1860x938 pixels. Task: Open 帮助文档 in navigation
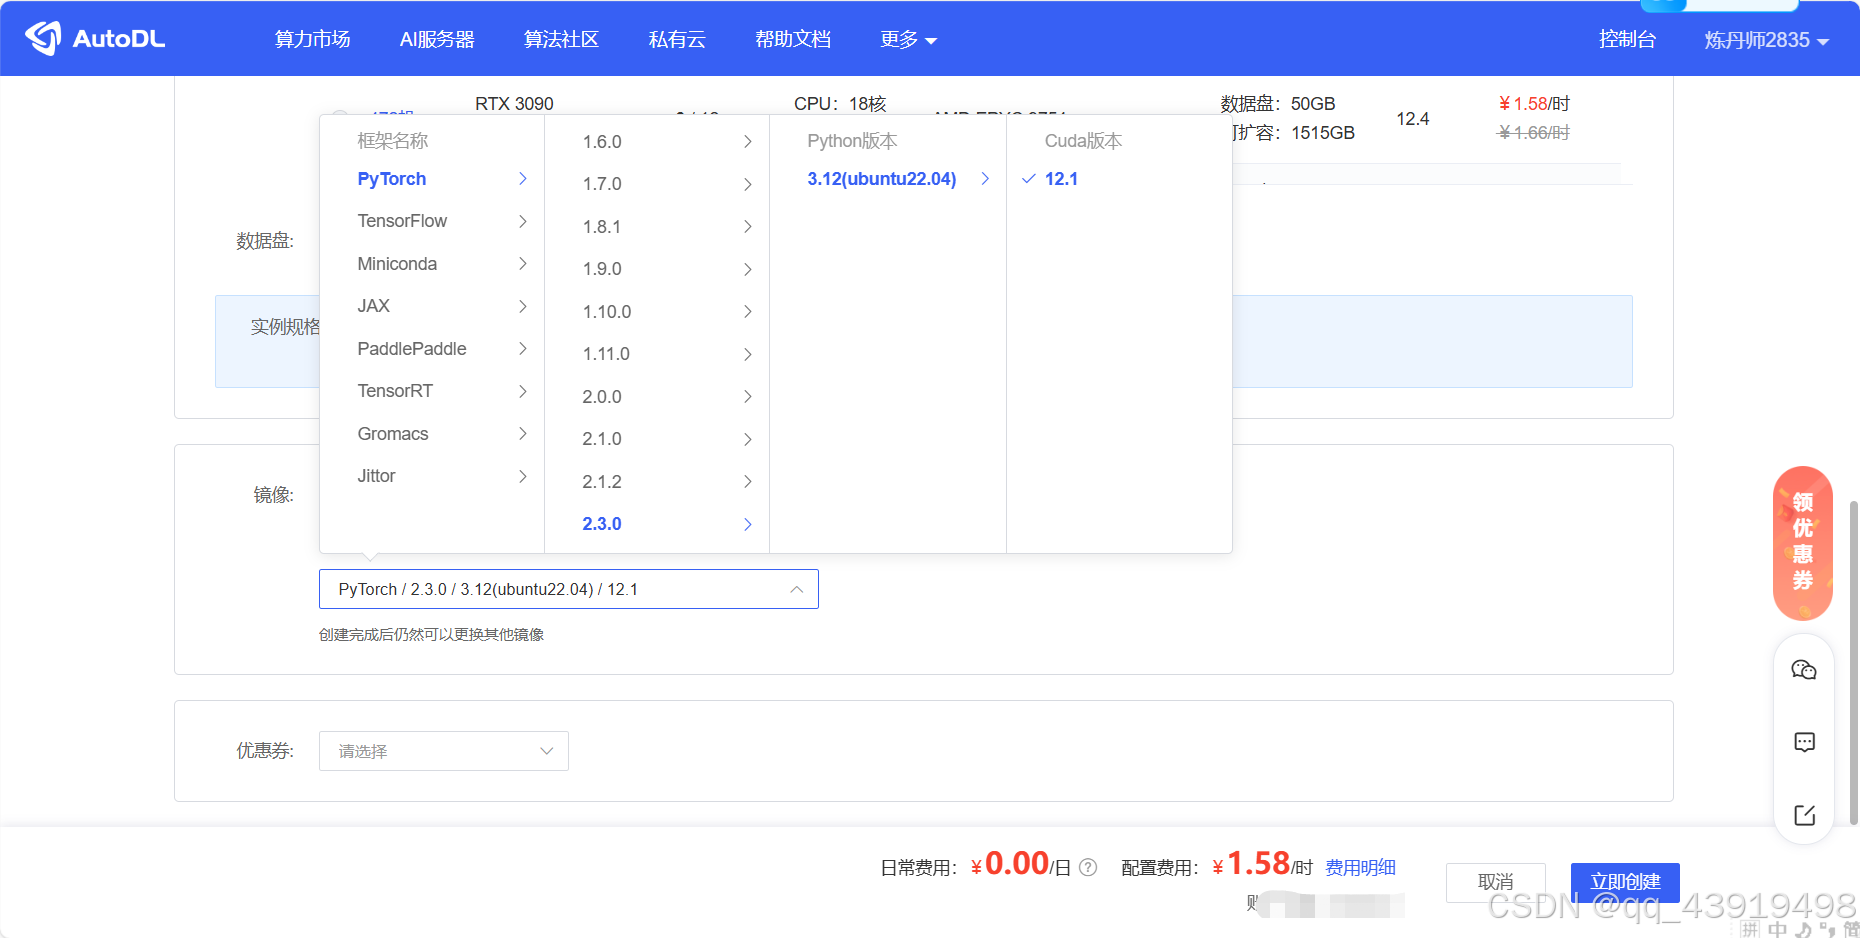click(793, 39)
